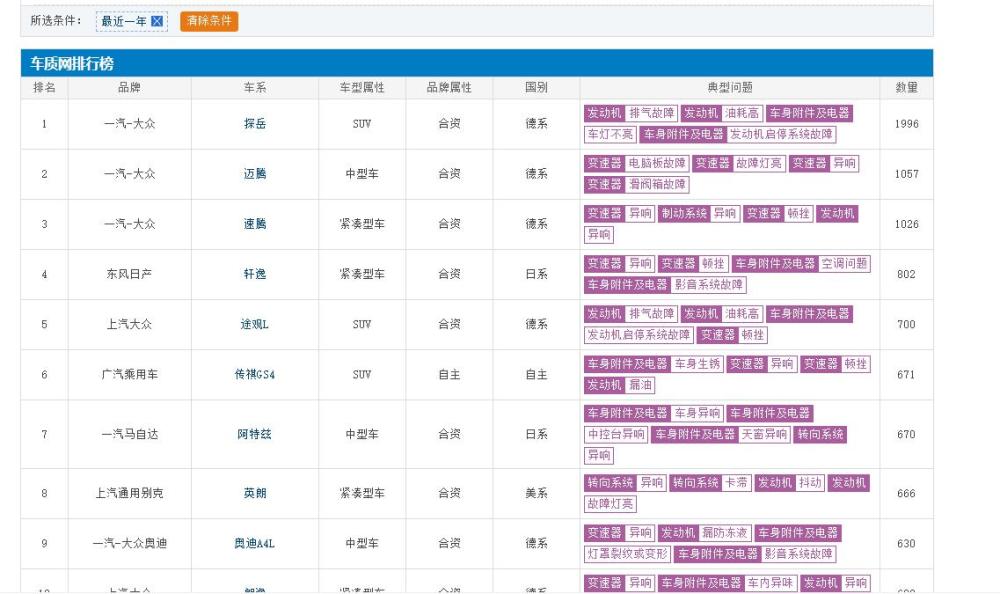Select 变速器 故障灯亮 tag in 迈腾 row
The image size is (1000, 594).
[x=739, y=163]
